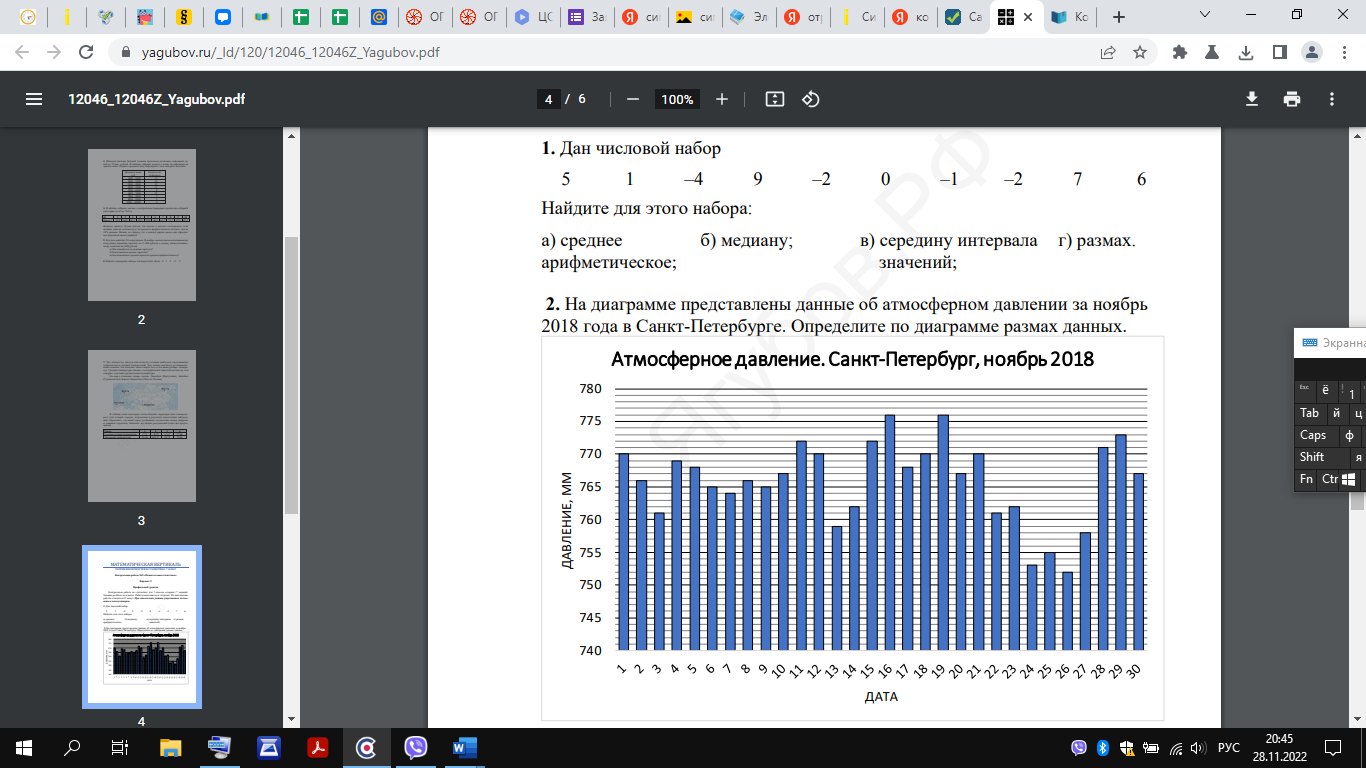Share this page icon in address bar
This screenshot has height=768, width=1366.
(x=1108, y=52)
